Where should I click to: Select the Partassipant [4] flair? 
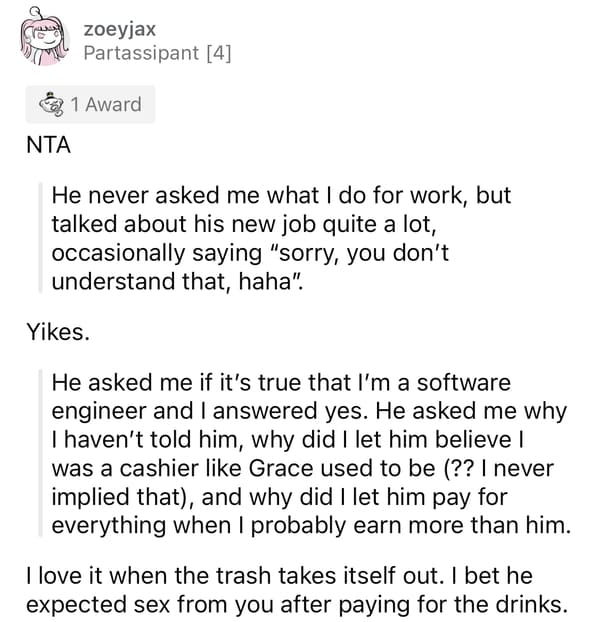pos(157,53)
